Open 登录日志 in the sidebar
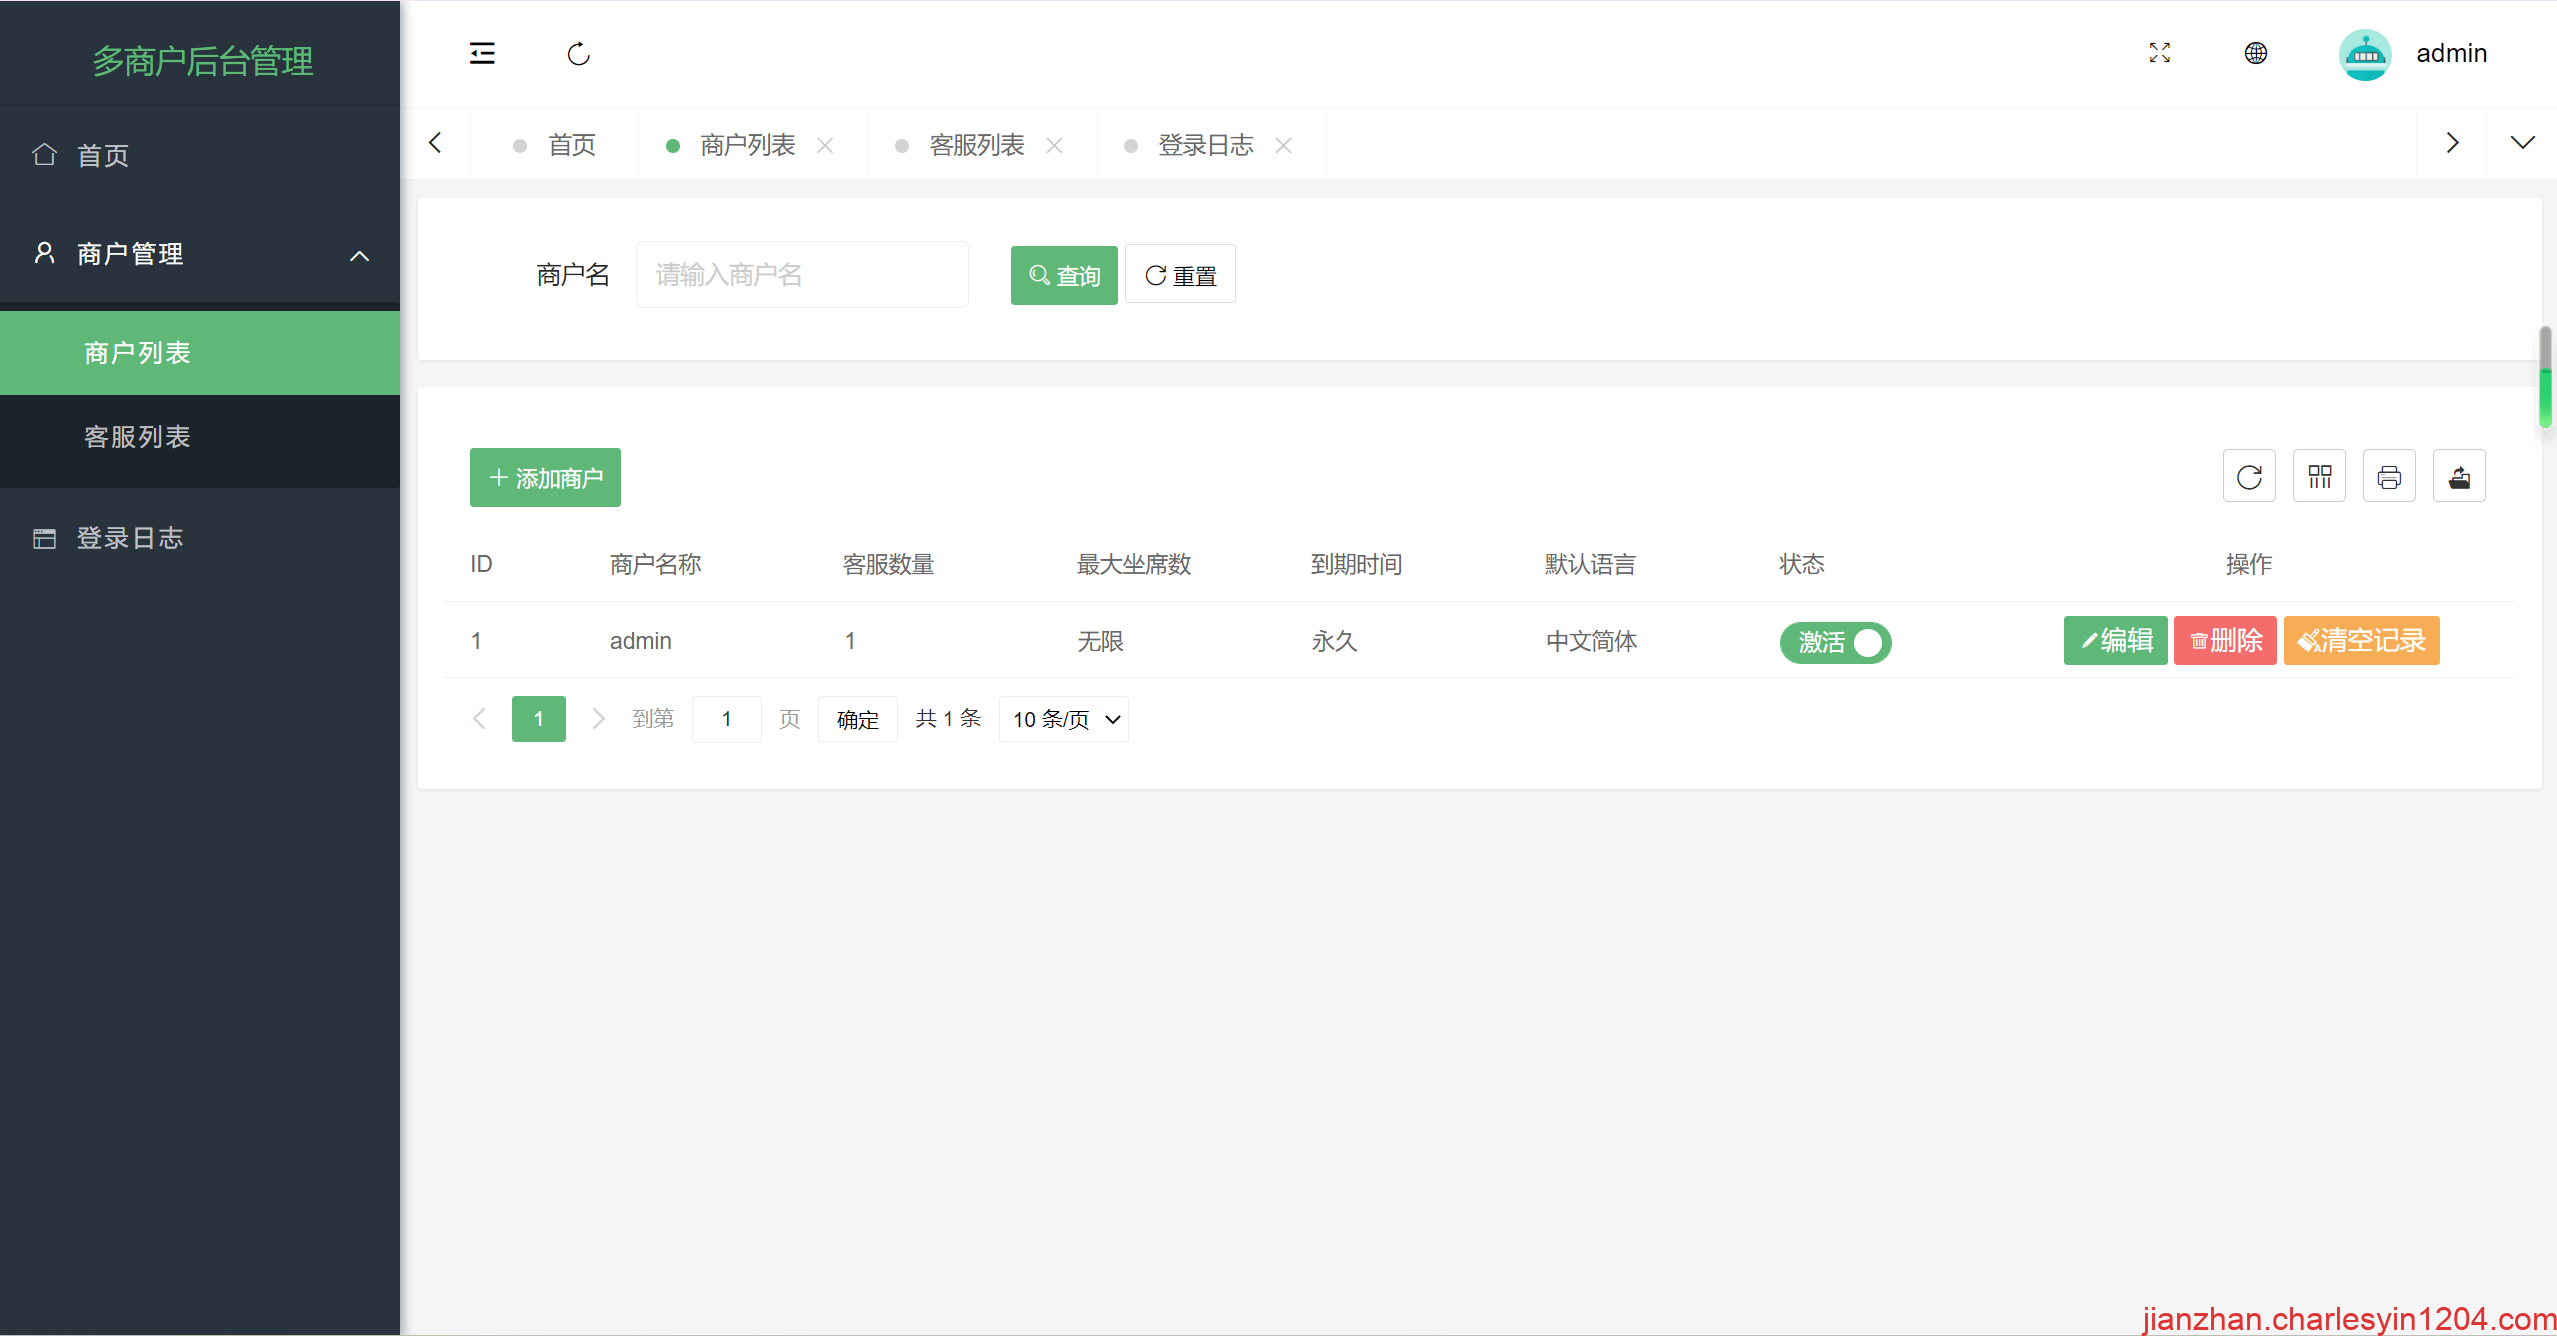Viewport: 2557px width, 1336px height. coord(200,538)
